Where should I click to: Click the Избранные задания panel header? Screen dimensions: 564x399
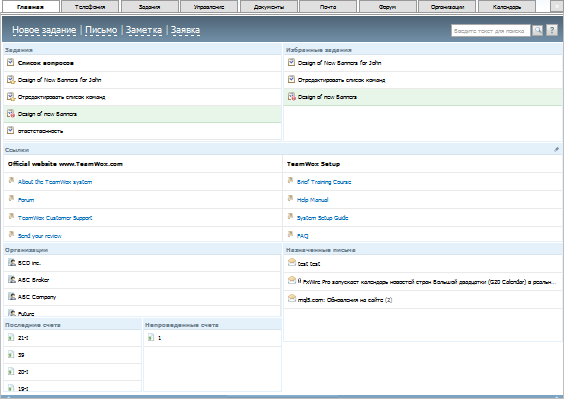pos(423,50)
